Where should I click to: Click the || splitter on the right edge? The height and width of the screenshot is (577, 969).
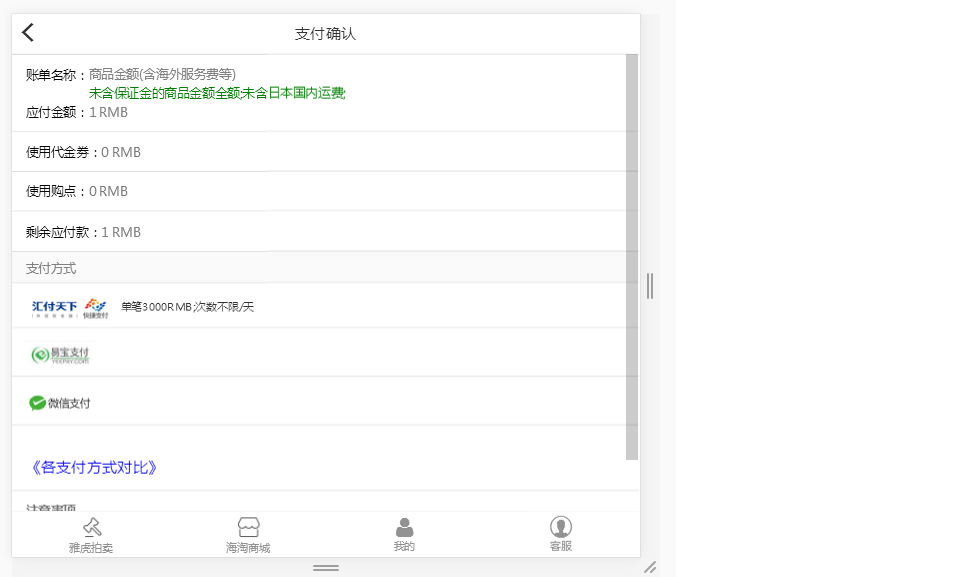[651, 286]
